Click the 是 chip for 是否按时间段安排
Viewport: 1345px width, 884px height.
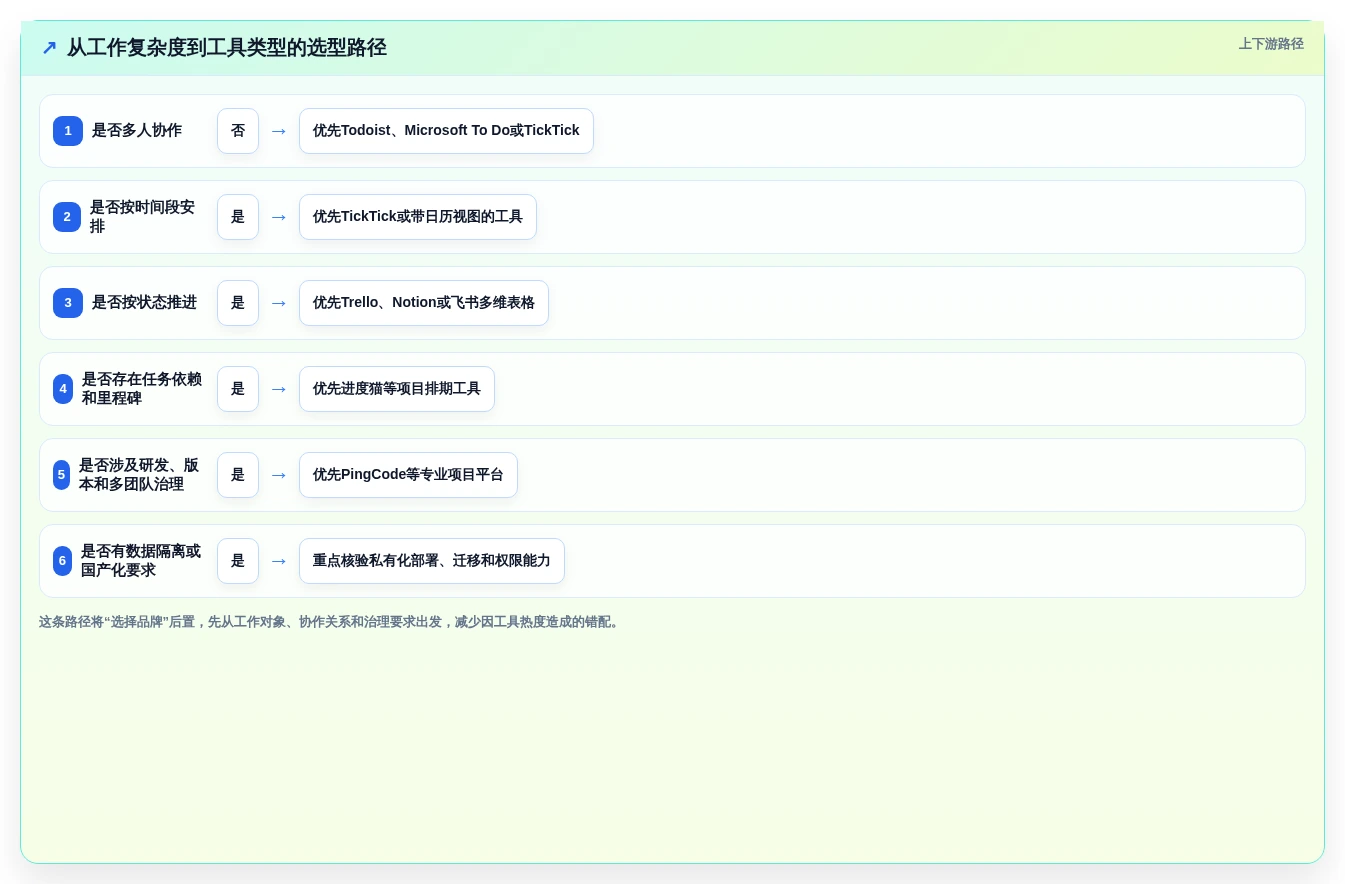tap(238, 217)
